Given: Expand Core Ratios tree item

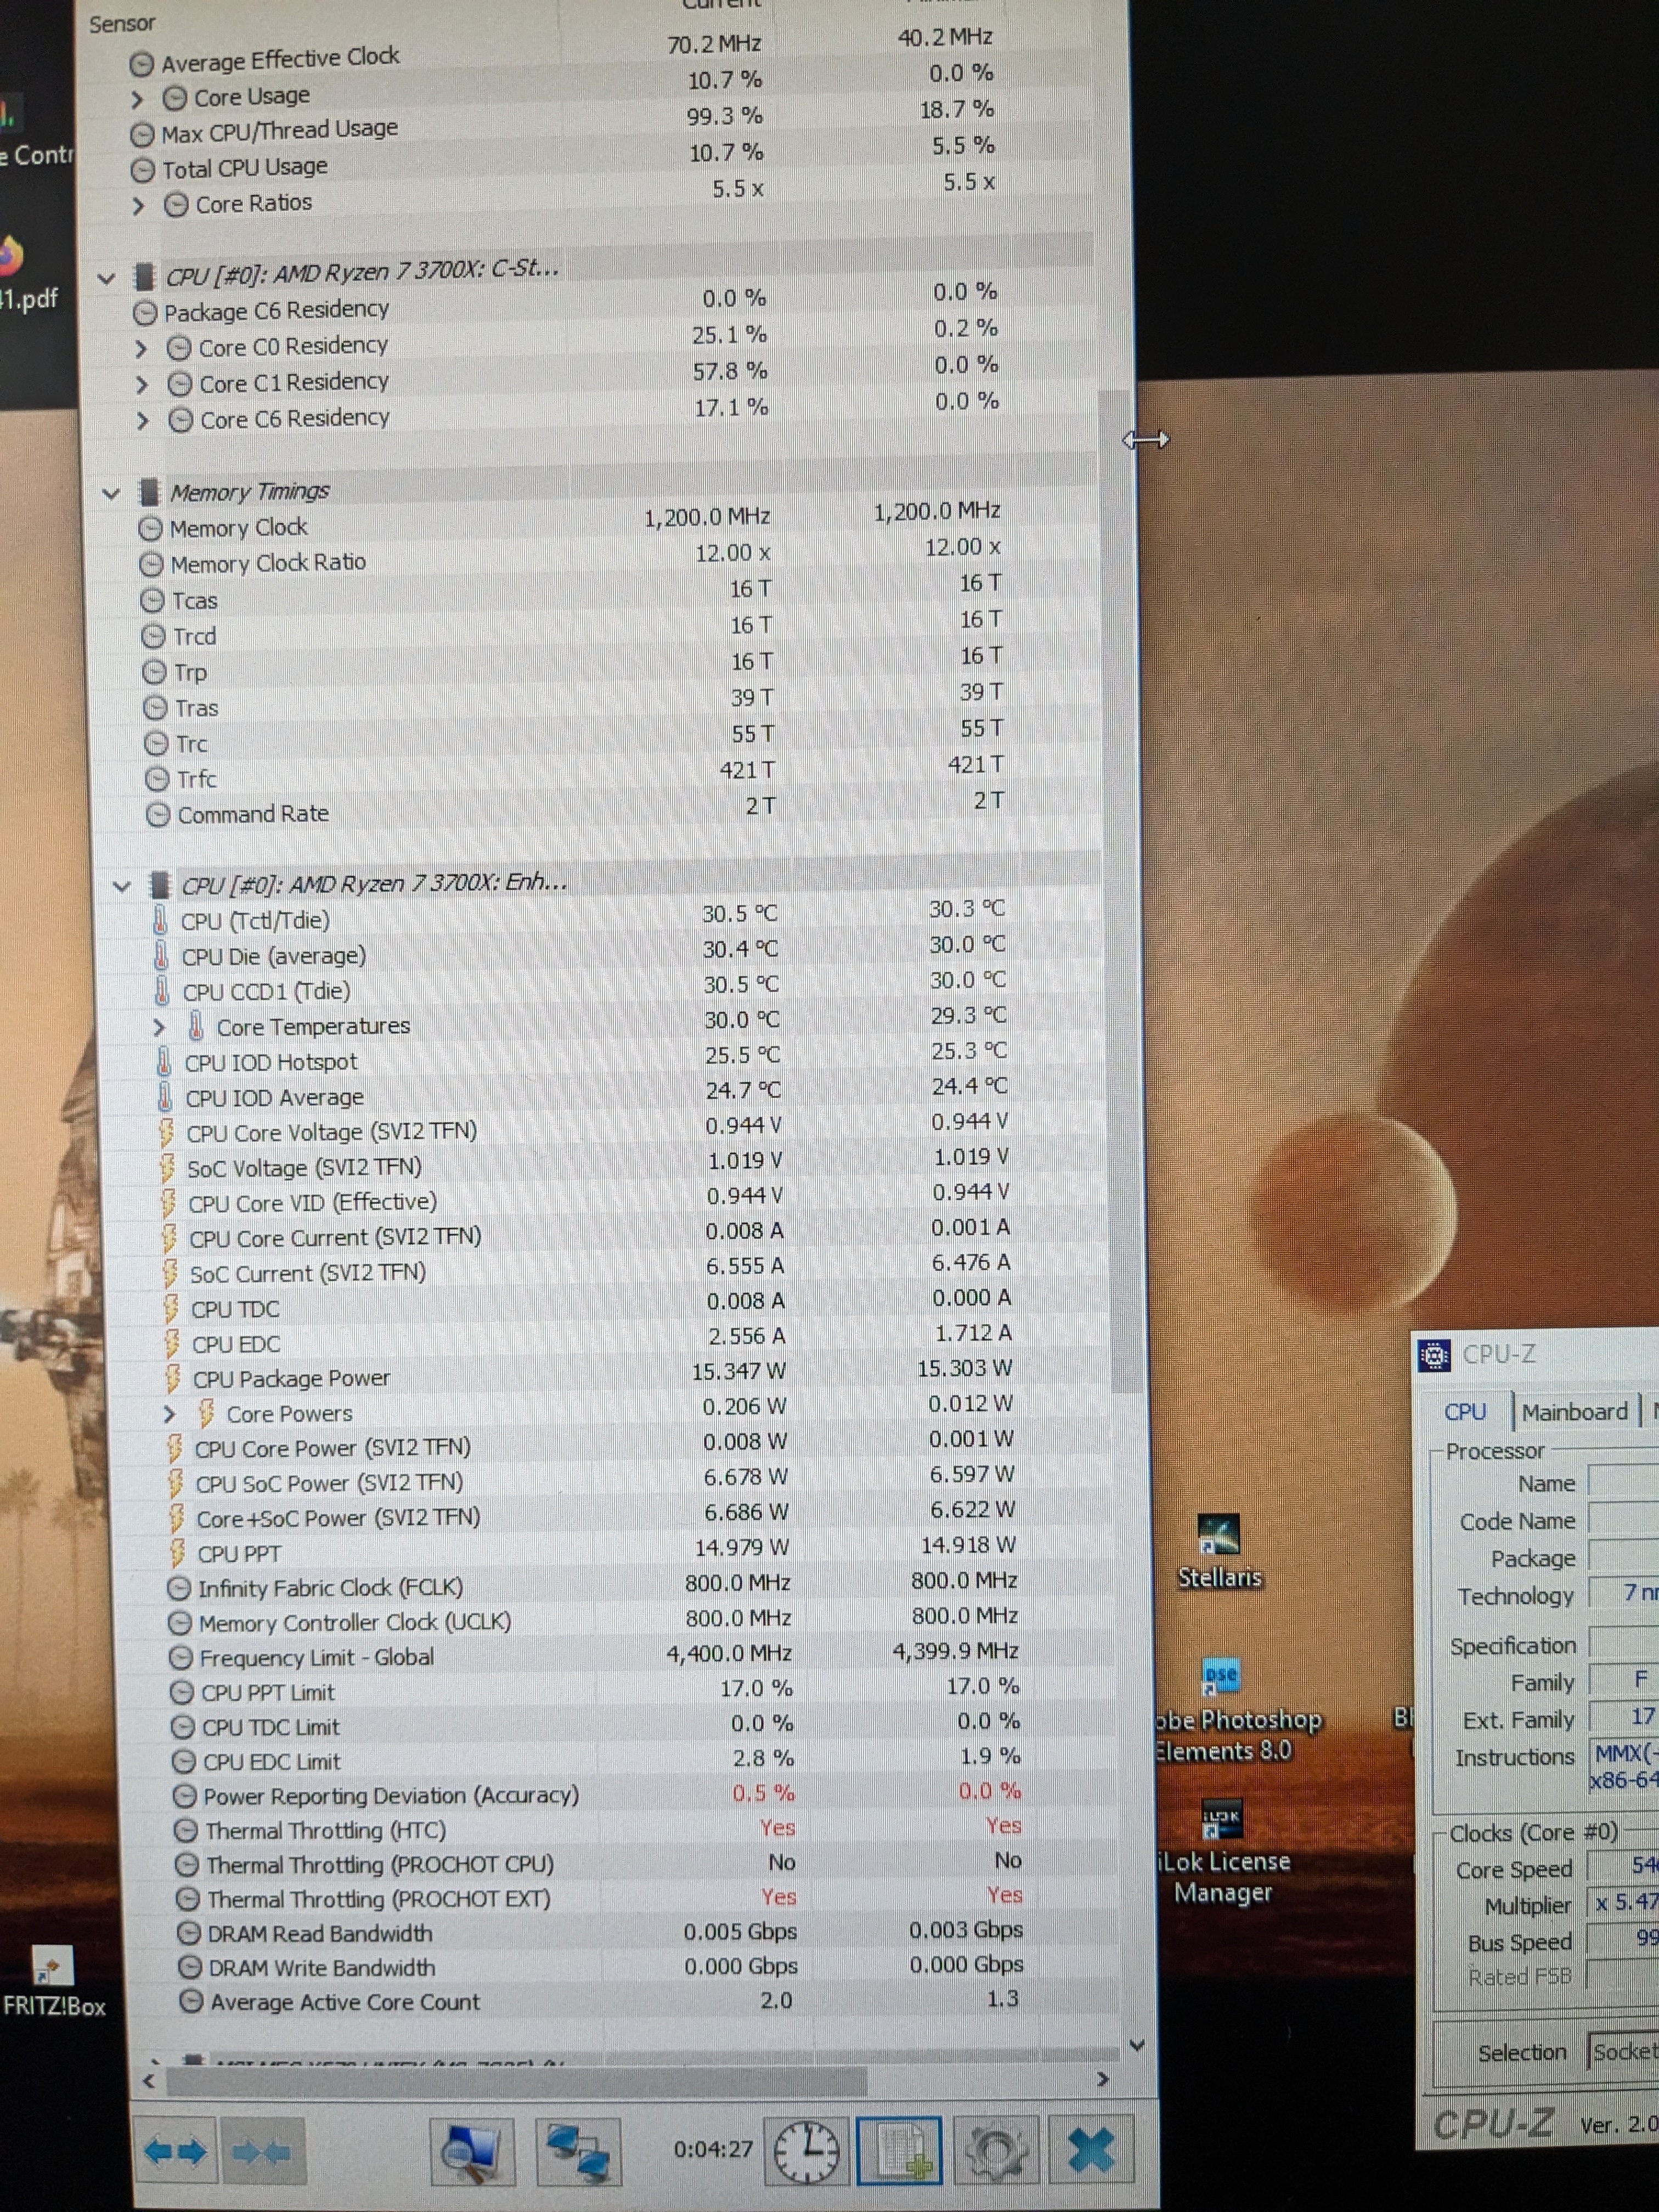Looking at the screenshot, I should click(x=139, y=206).
